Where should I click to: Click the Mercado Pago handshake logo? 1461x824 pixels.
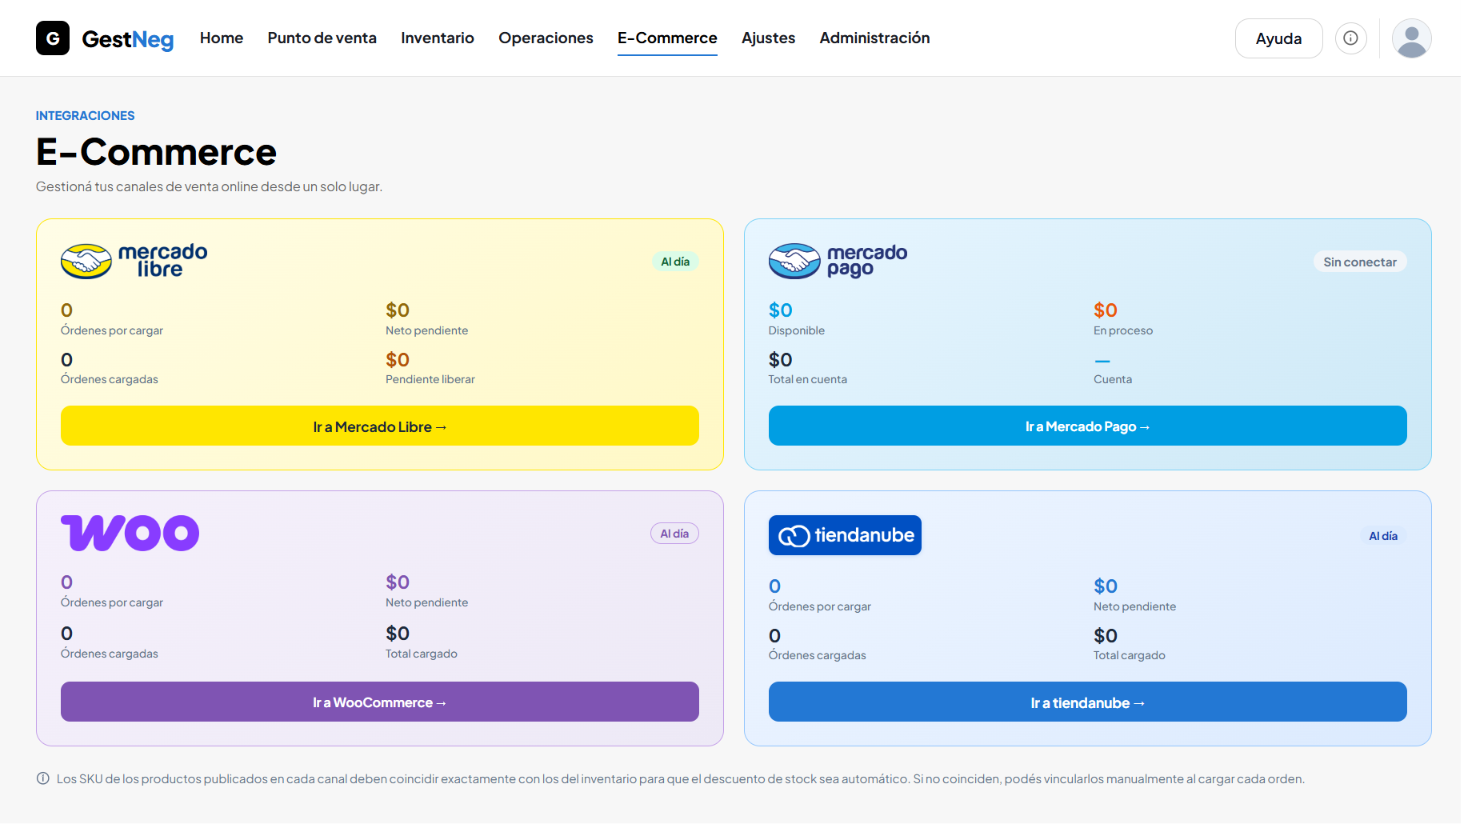point(794,261)
